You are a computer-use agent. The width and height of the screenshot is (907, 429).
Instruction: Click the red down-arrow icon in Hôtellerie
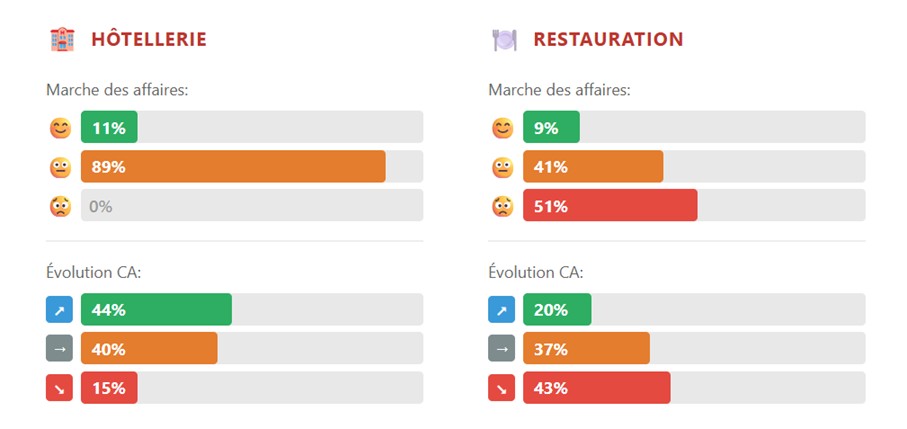tap(60, 388)
